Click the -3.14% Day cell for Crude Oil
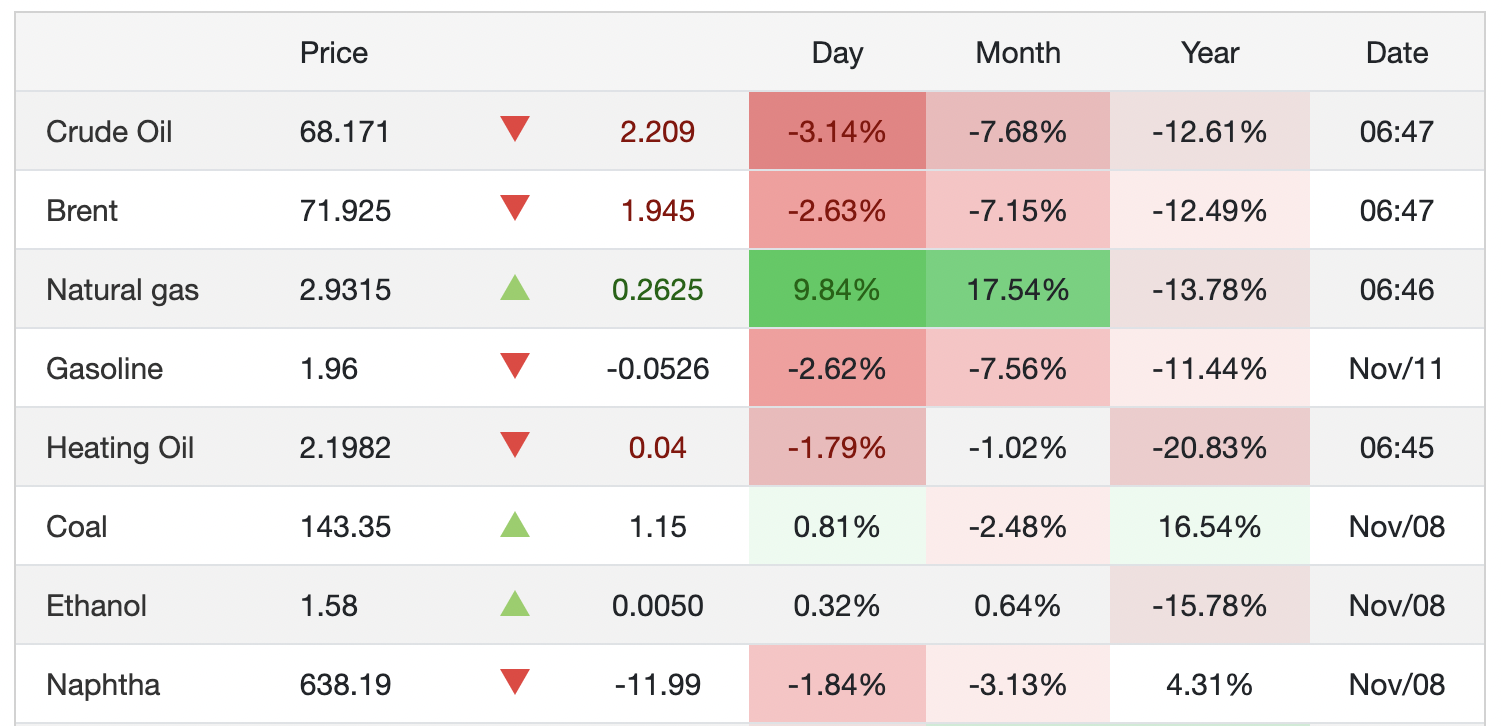 (x=837, y=131)
